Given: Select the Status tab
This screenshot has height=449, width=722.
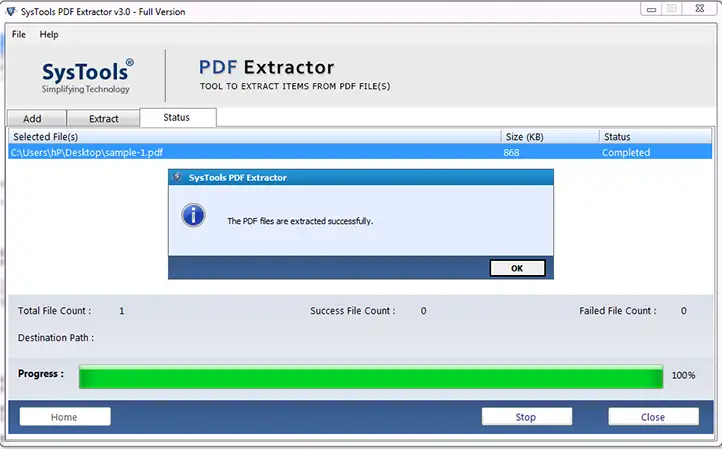Looking at the screenshot, I should pos(178,117).
